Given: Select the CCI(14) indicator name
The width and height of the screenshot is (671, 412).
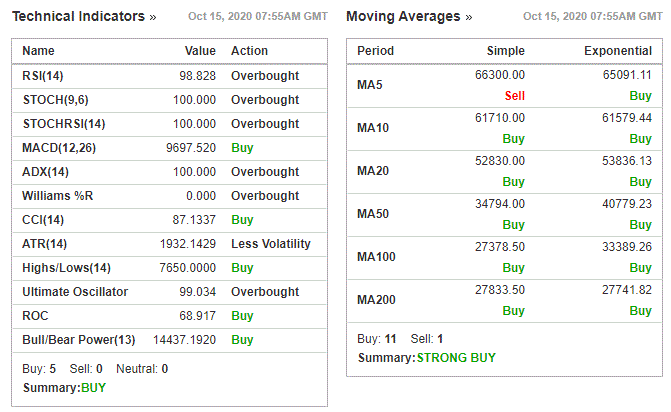Looking at the screenshot, I should pos(43,219).
